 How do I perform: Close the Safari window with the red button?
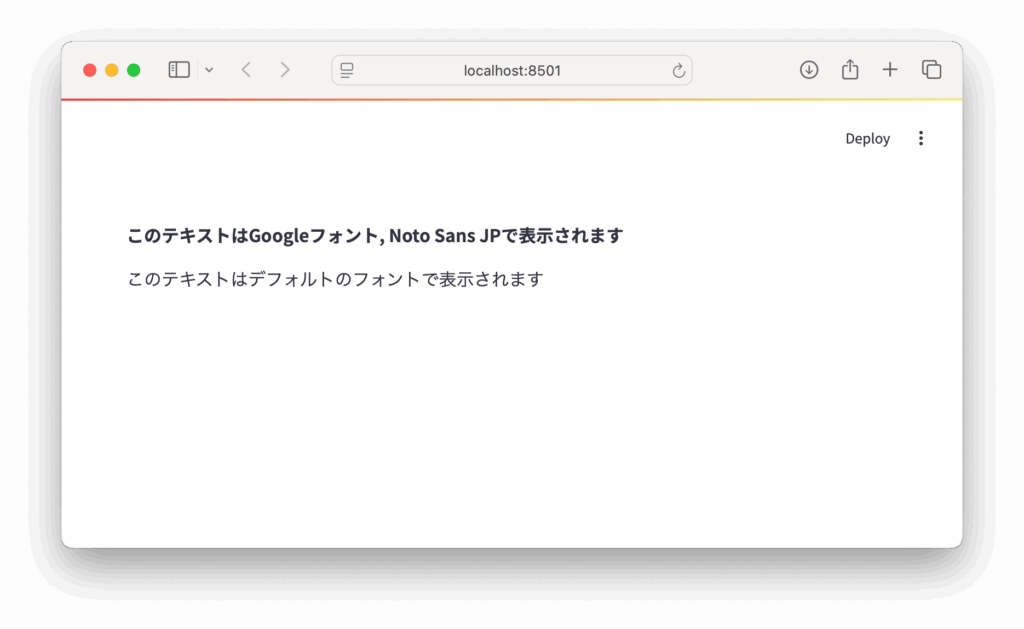click(x=90, y=70)
